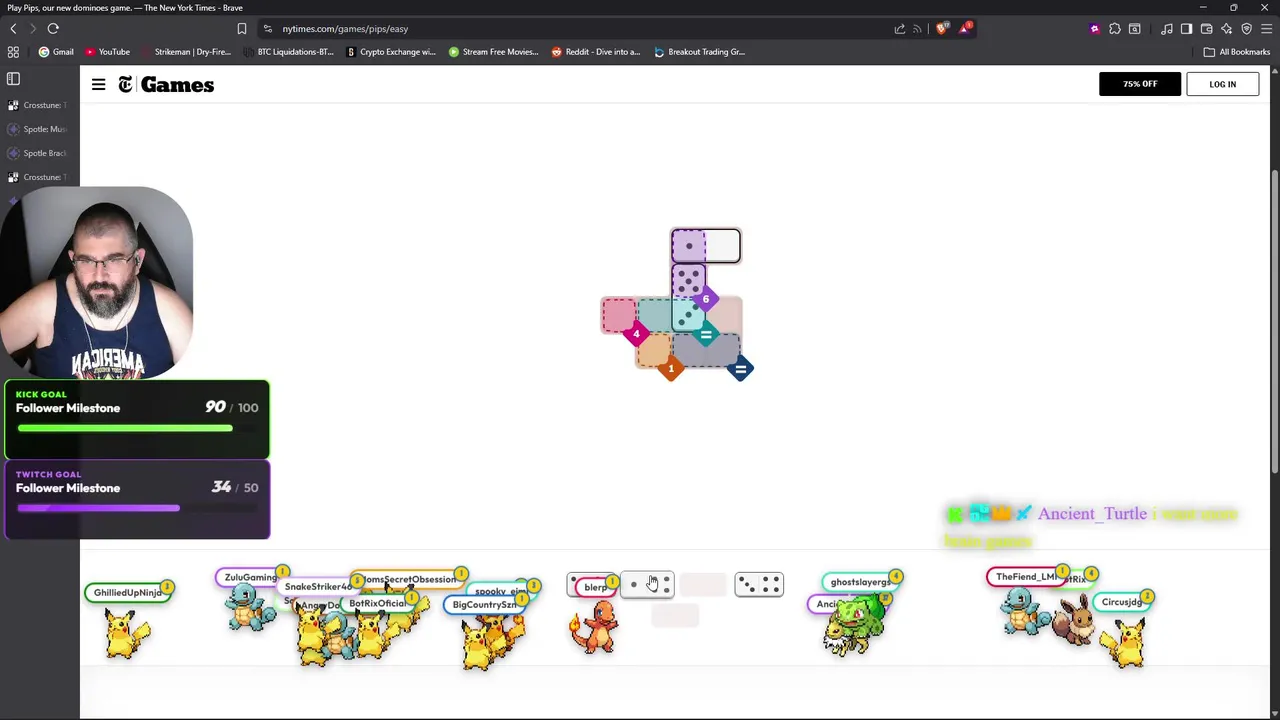
Task: Open the purple extension icon in toolbar
Action: click(1095, 29)
